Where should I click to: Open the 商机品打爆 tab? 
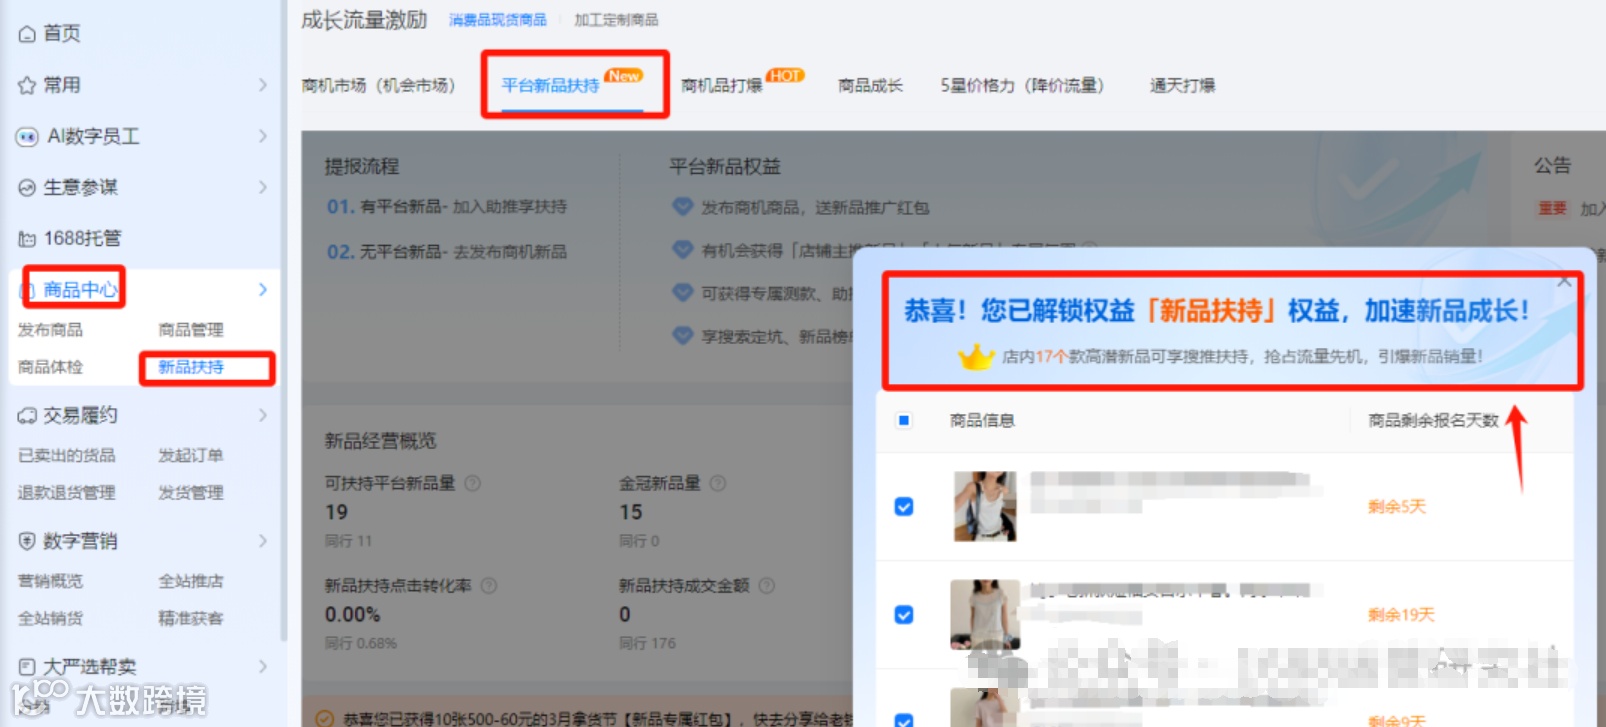coord(722,86)
